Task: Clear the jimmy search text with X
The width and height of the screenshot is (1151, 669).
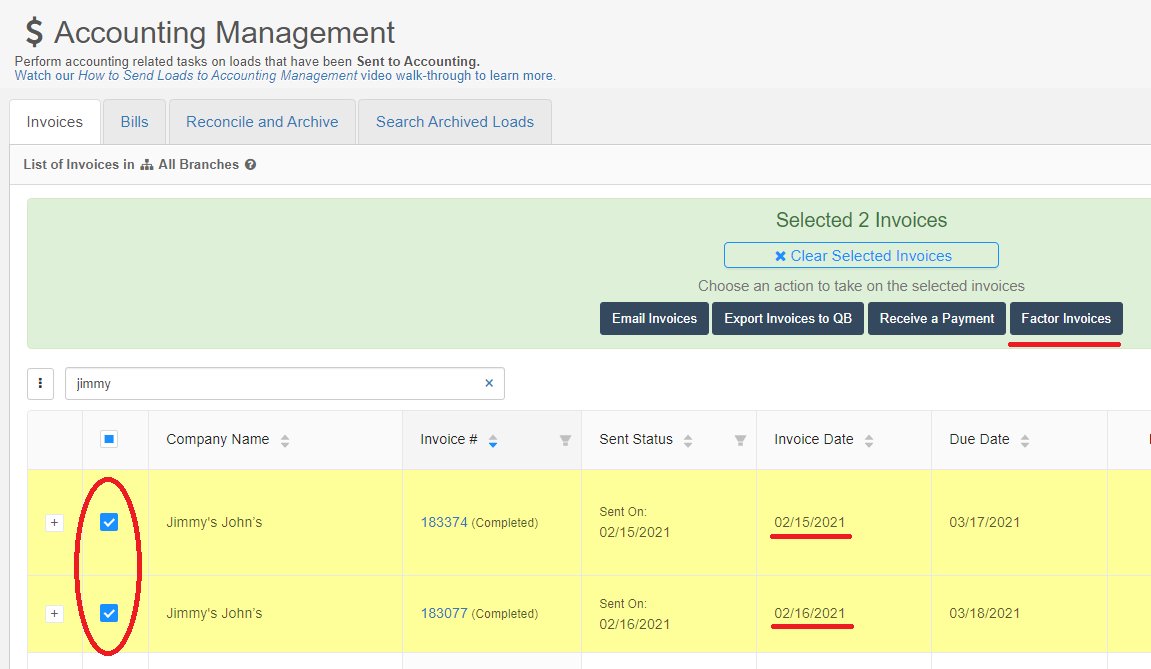Action: [x=489, y=383]
